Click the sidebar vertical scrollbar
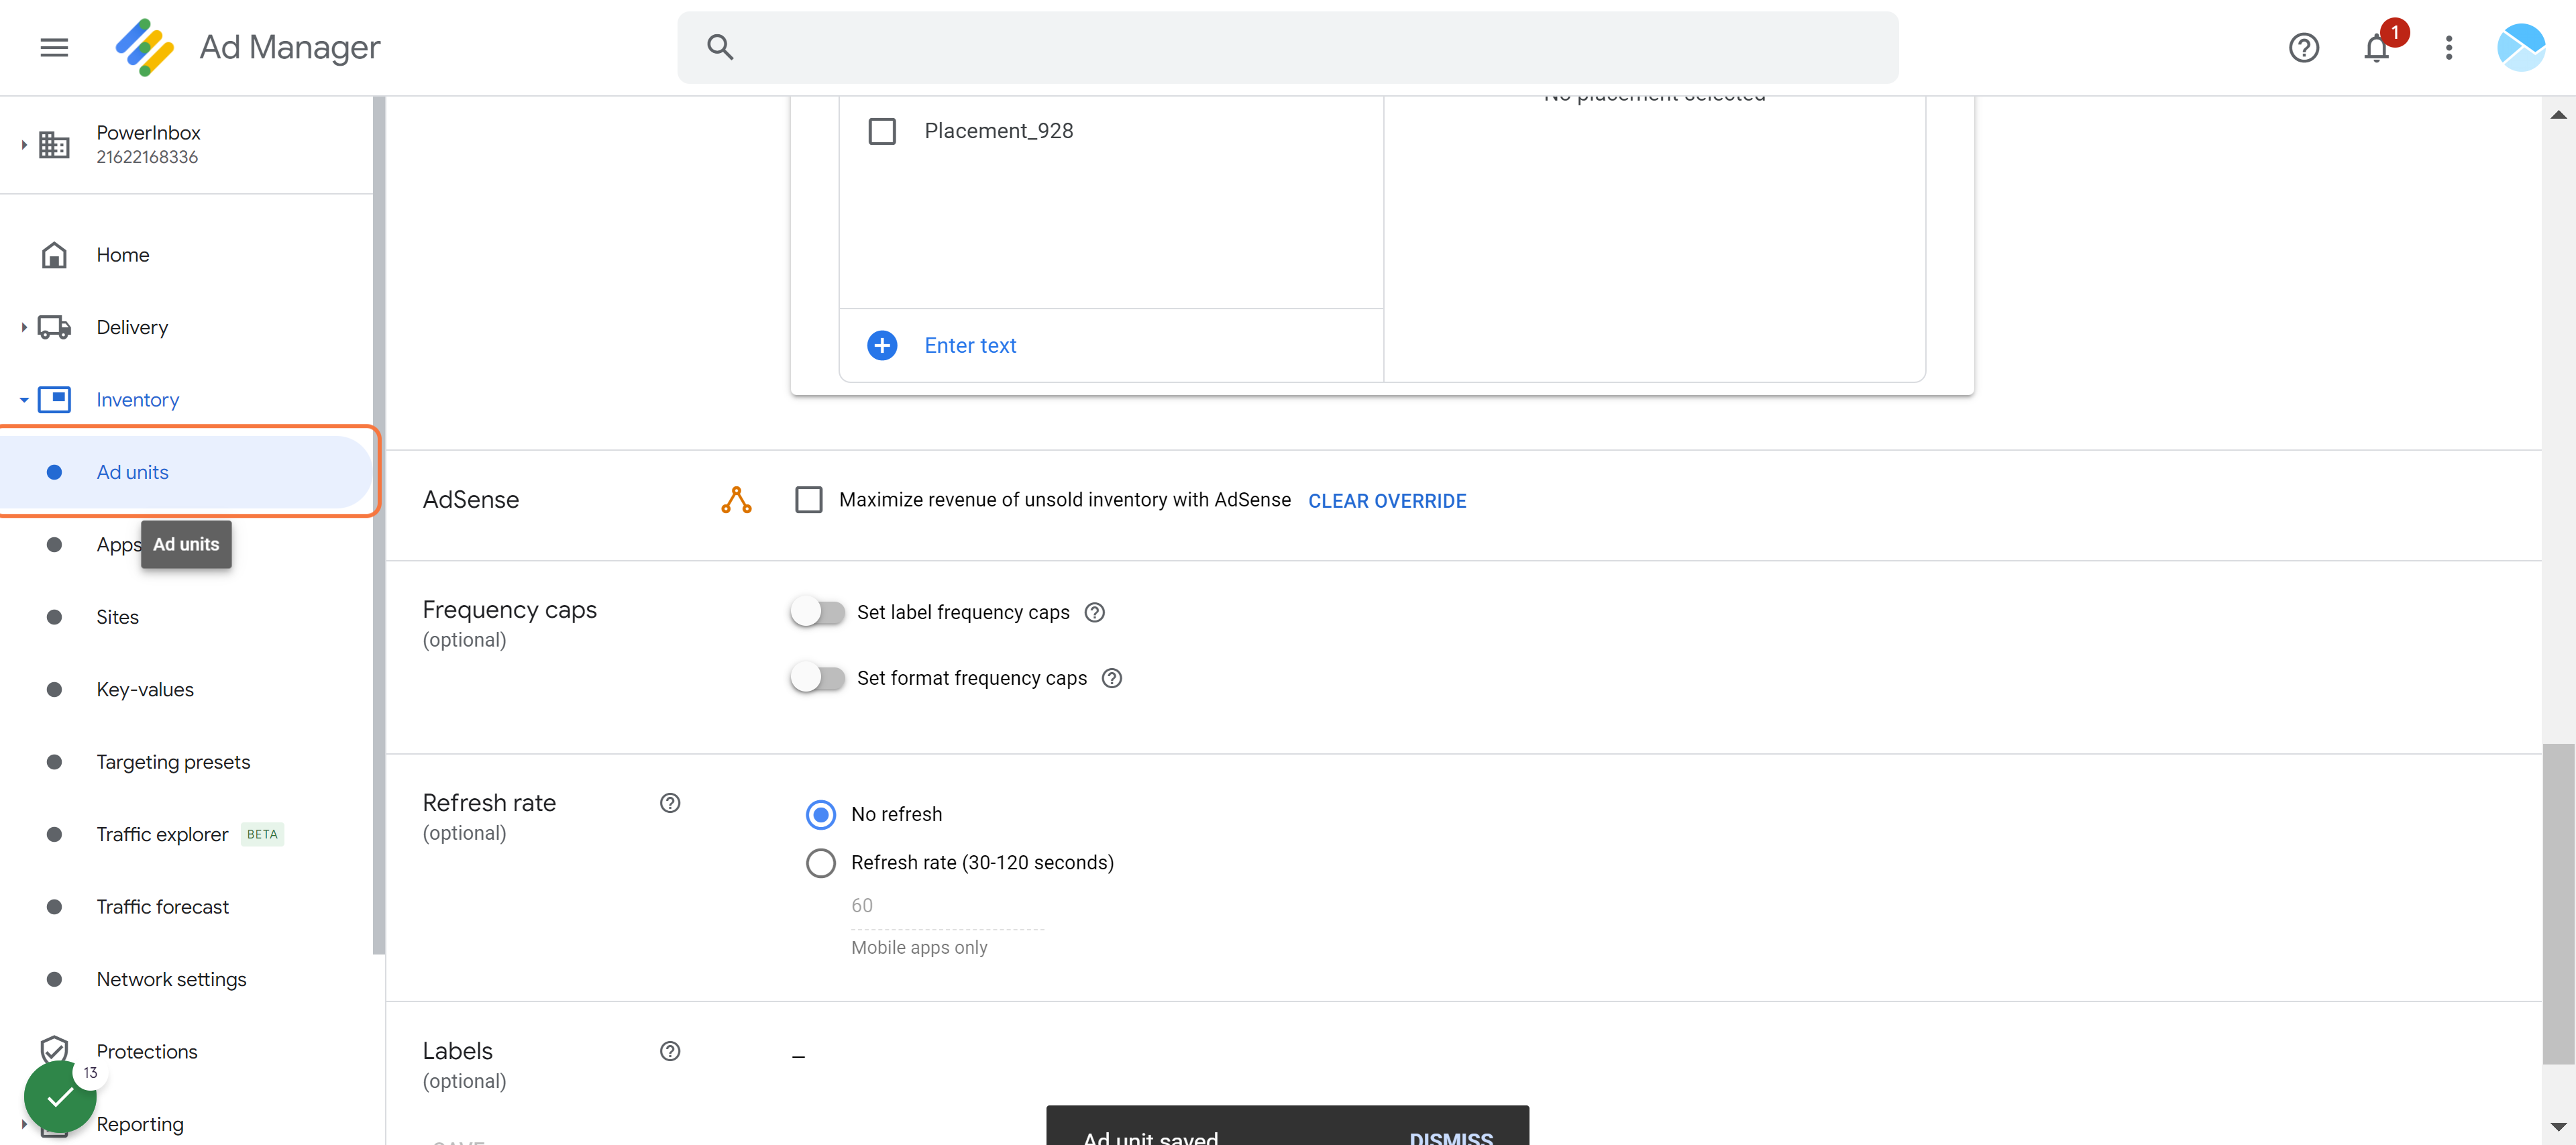This screenshot has width=2576, height=1145. 378,525
